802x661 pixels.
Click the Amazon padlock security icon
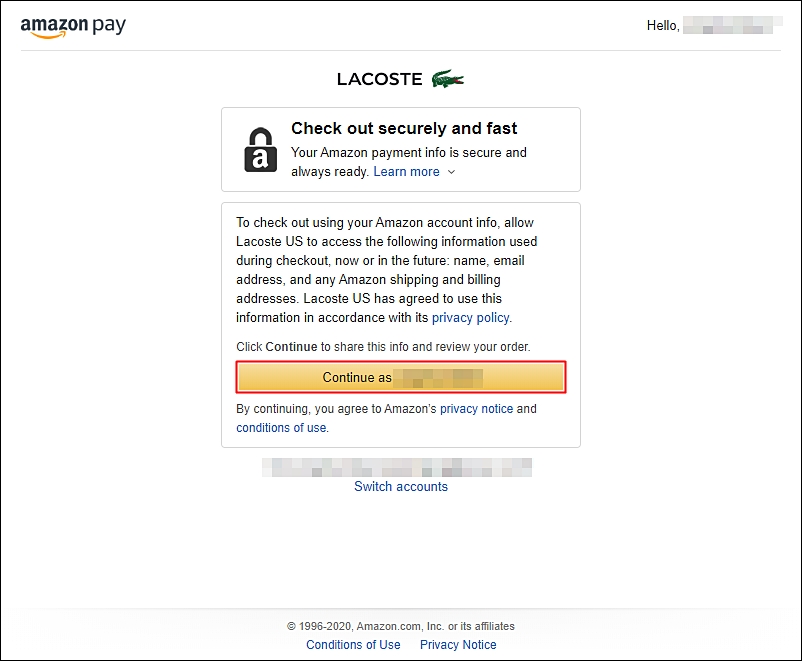click(260, 150)
